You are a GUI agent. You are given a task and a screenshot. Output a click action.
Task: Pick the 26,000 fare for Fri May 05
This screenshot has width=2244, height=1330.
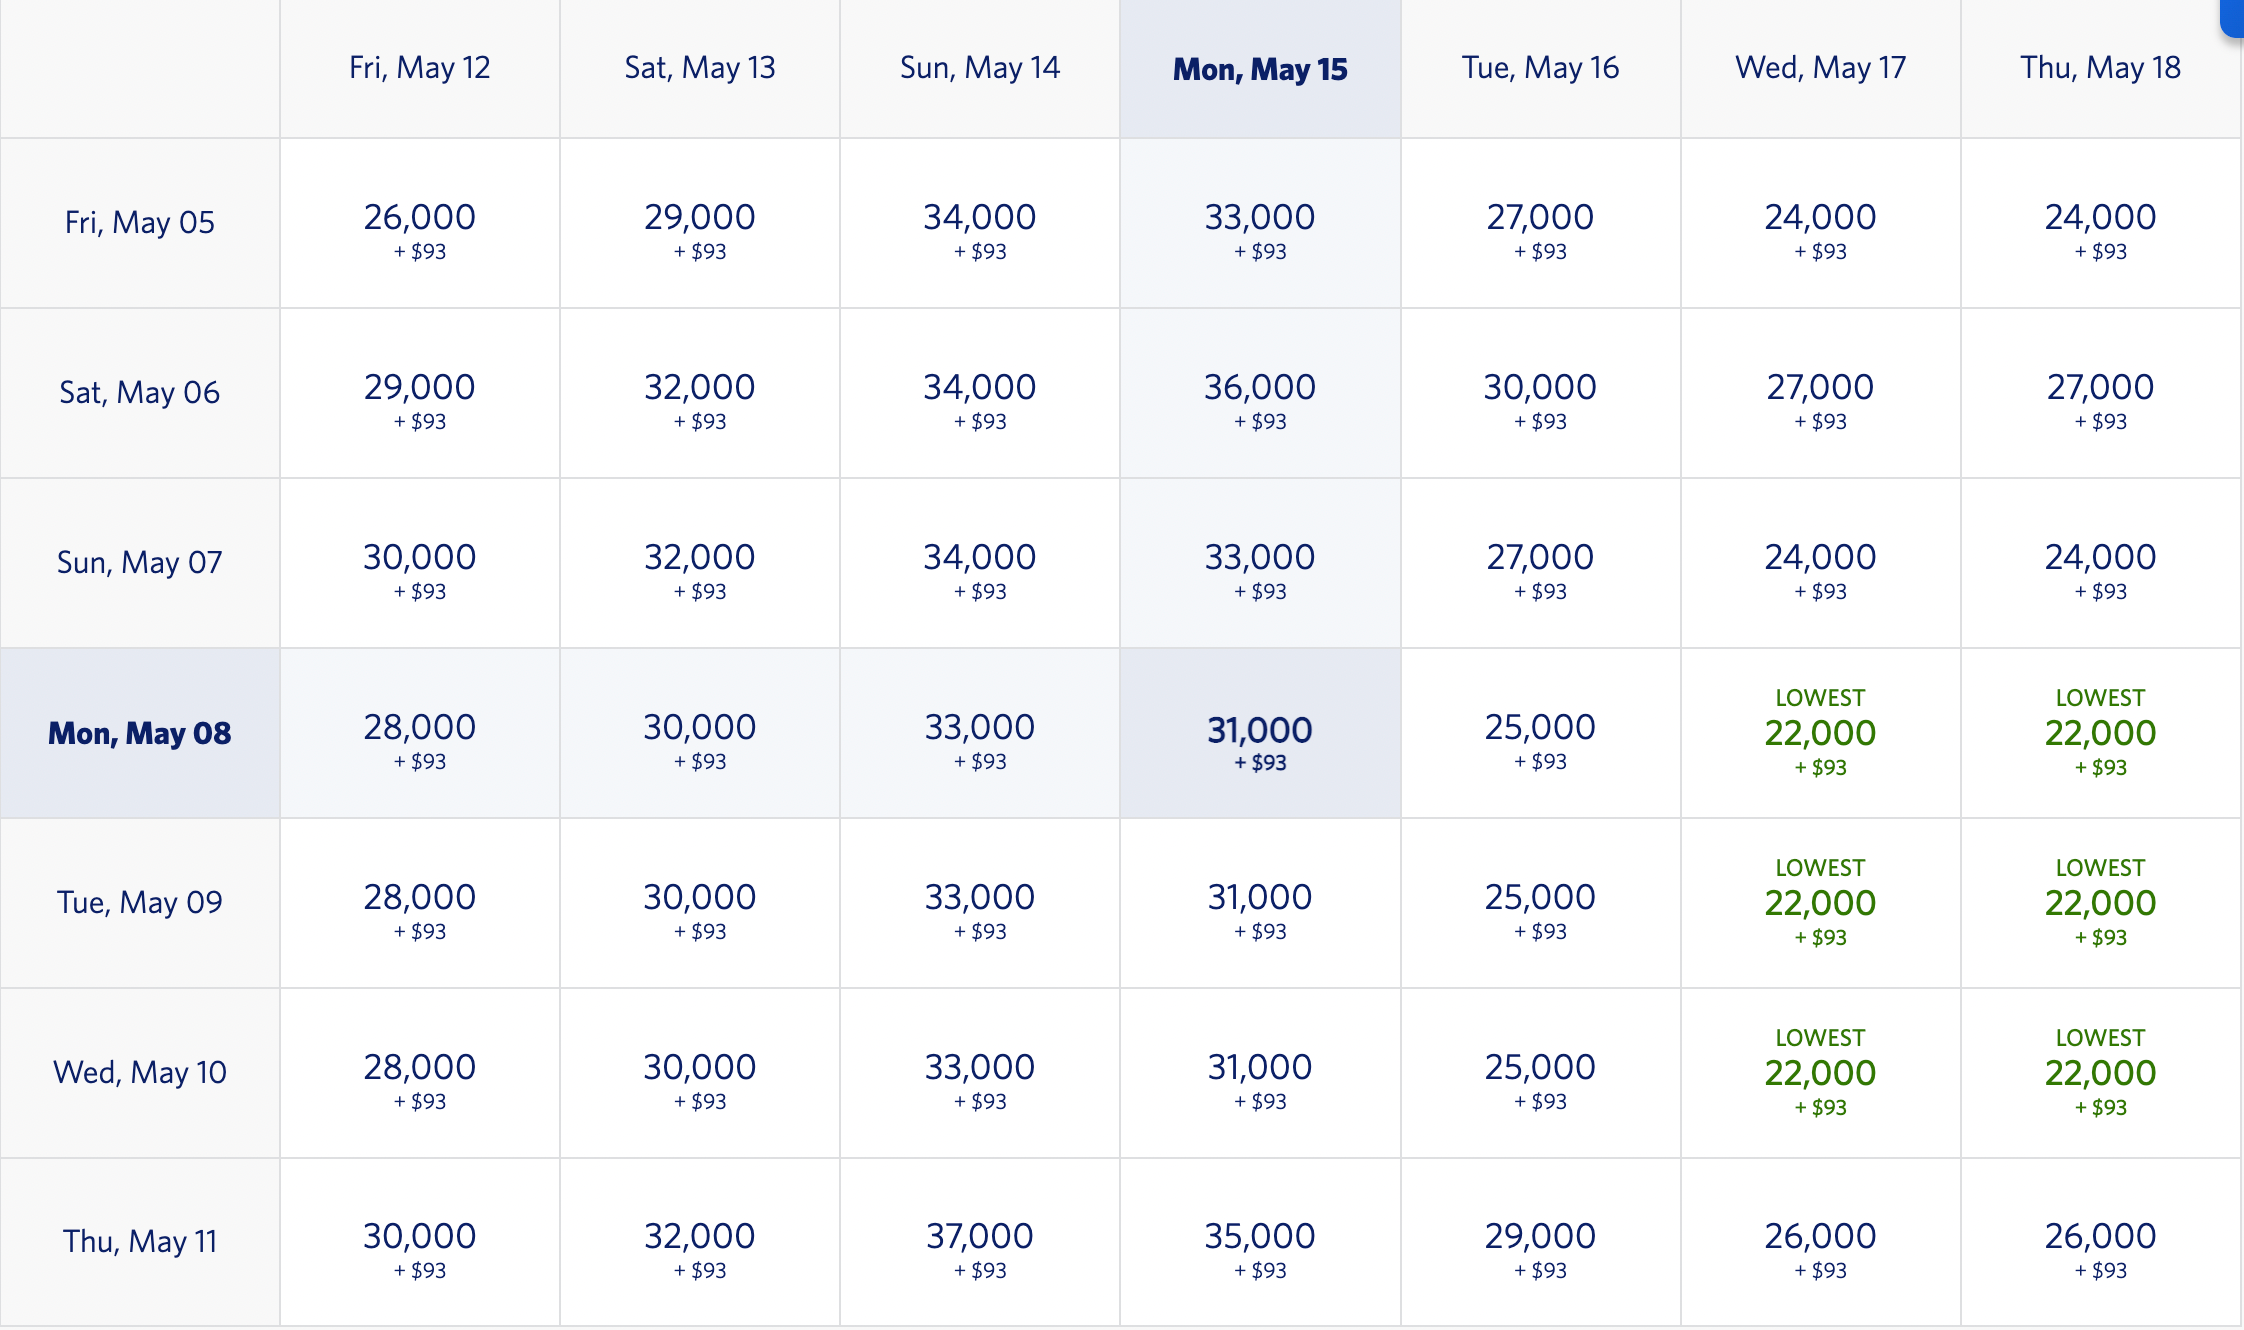pyautogui.click(x=419, y=224)
